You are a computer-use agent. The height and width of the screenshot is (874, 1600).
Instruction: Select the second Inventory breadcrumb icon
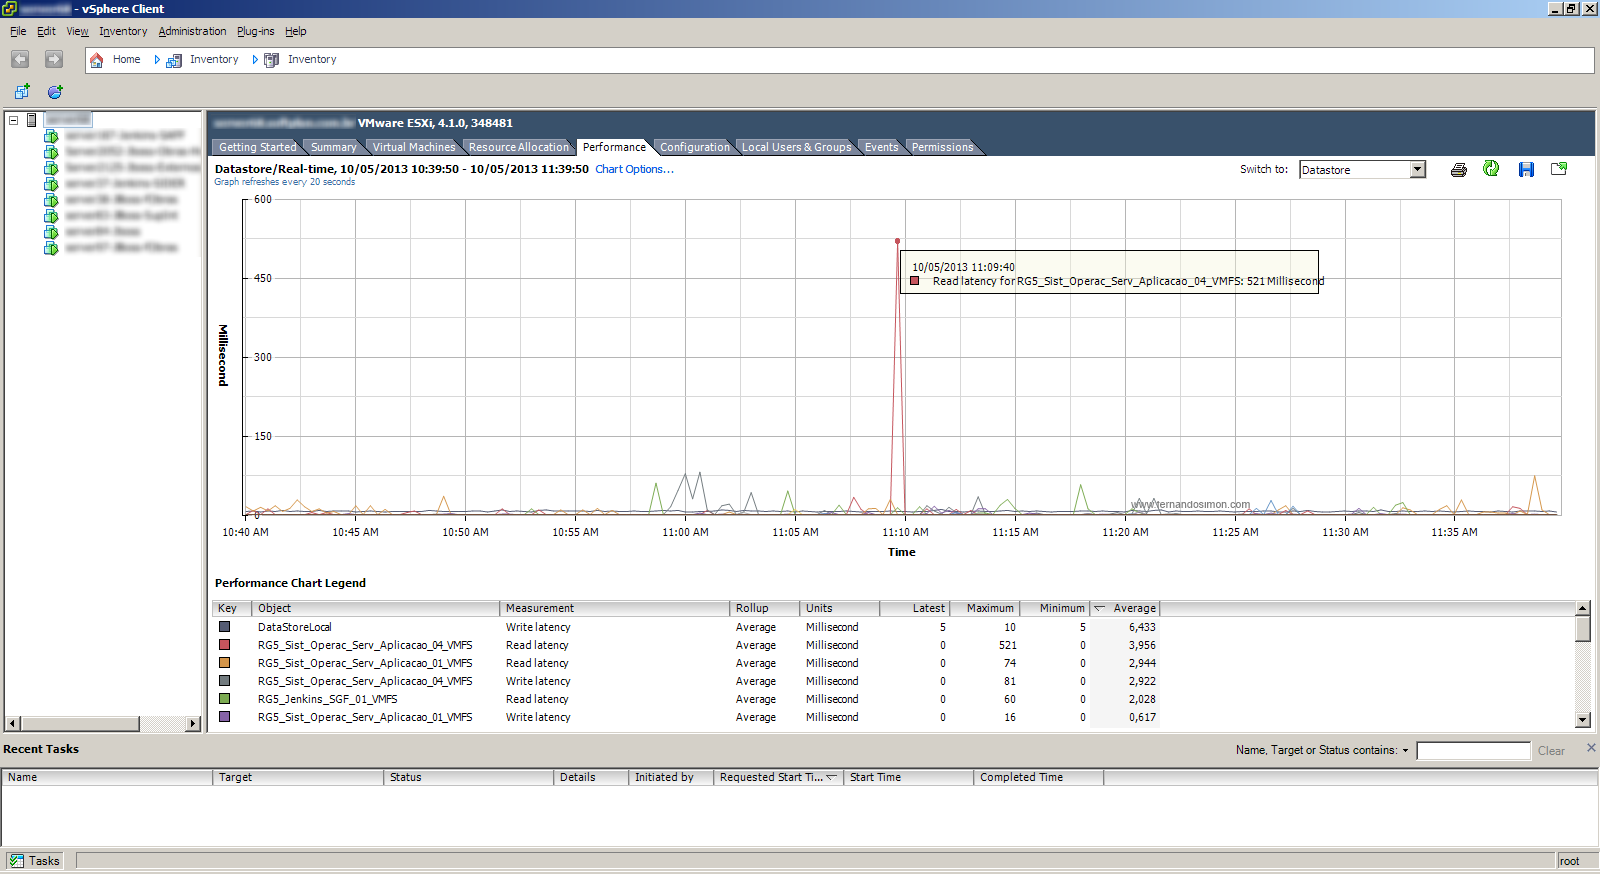point(271,60)
